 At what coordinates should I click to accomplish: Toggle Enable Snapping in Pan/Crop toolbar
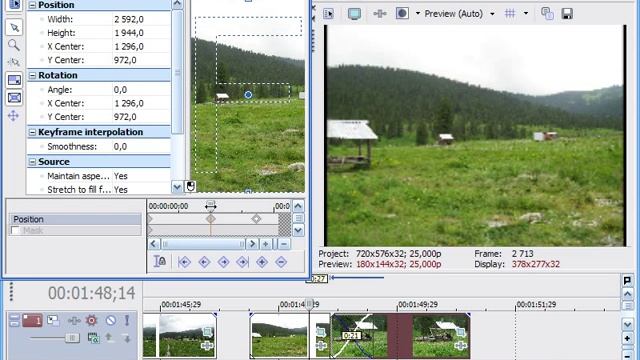tap(14, 62)
